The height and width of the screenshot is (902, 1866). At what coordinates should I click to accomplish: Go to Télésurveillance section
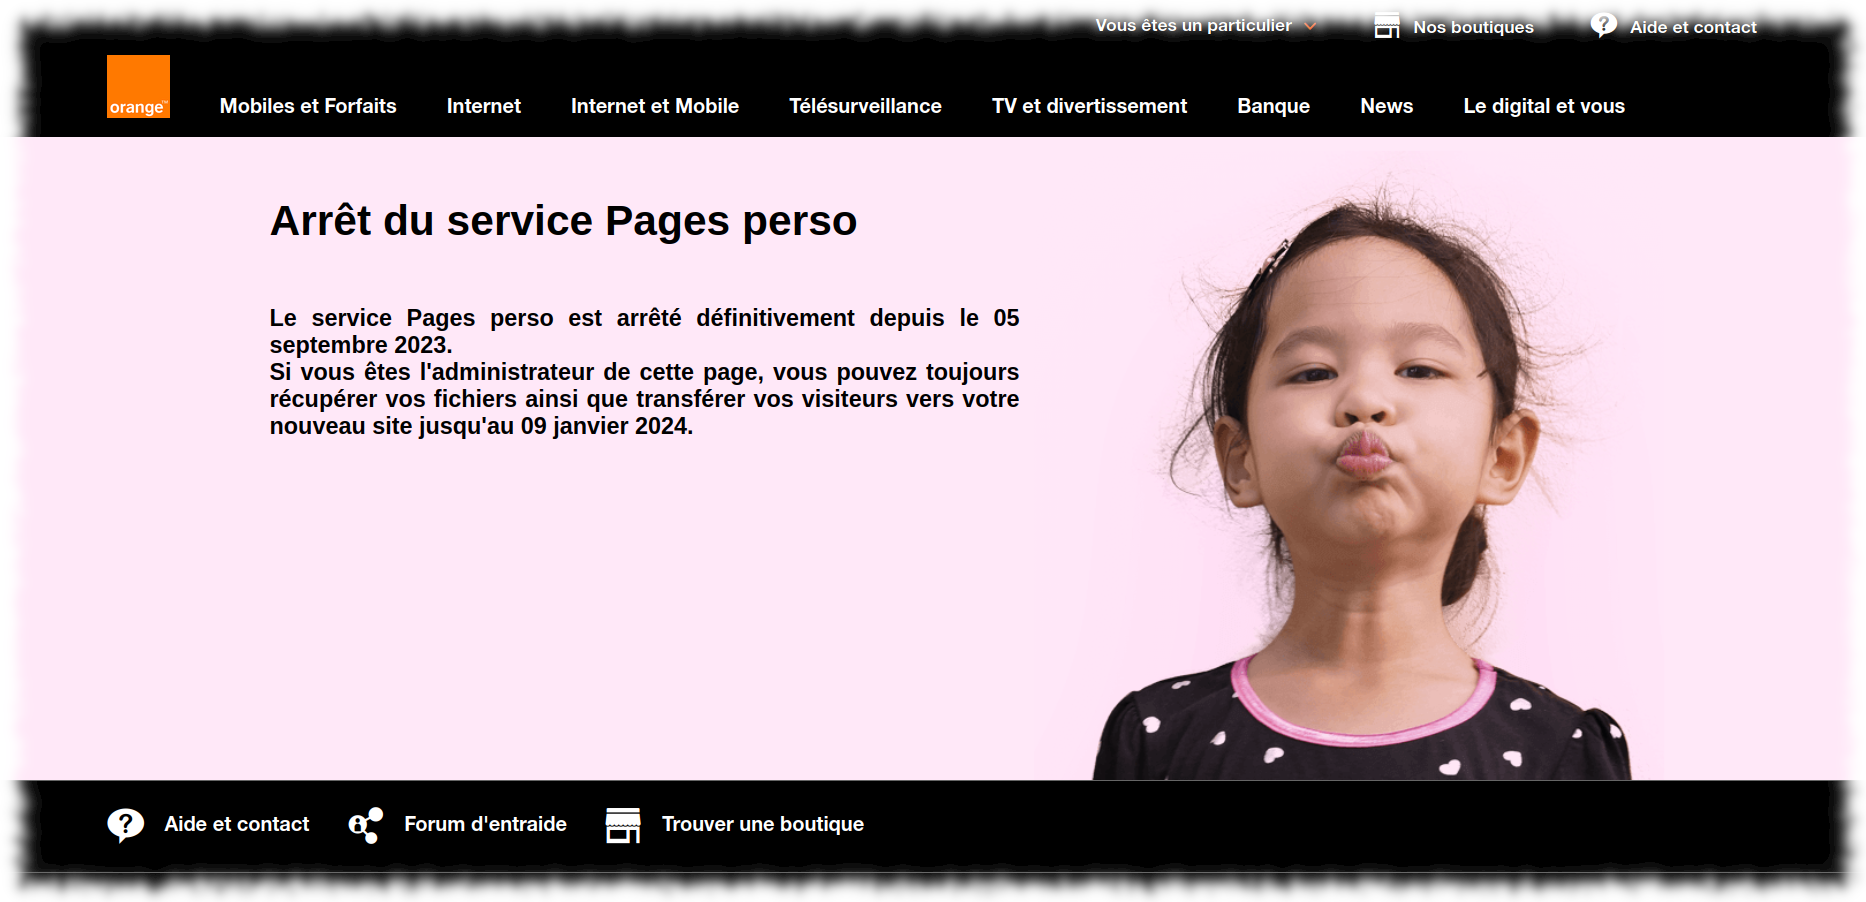[x=865, y=106]
